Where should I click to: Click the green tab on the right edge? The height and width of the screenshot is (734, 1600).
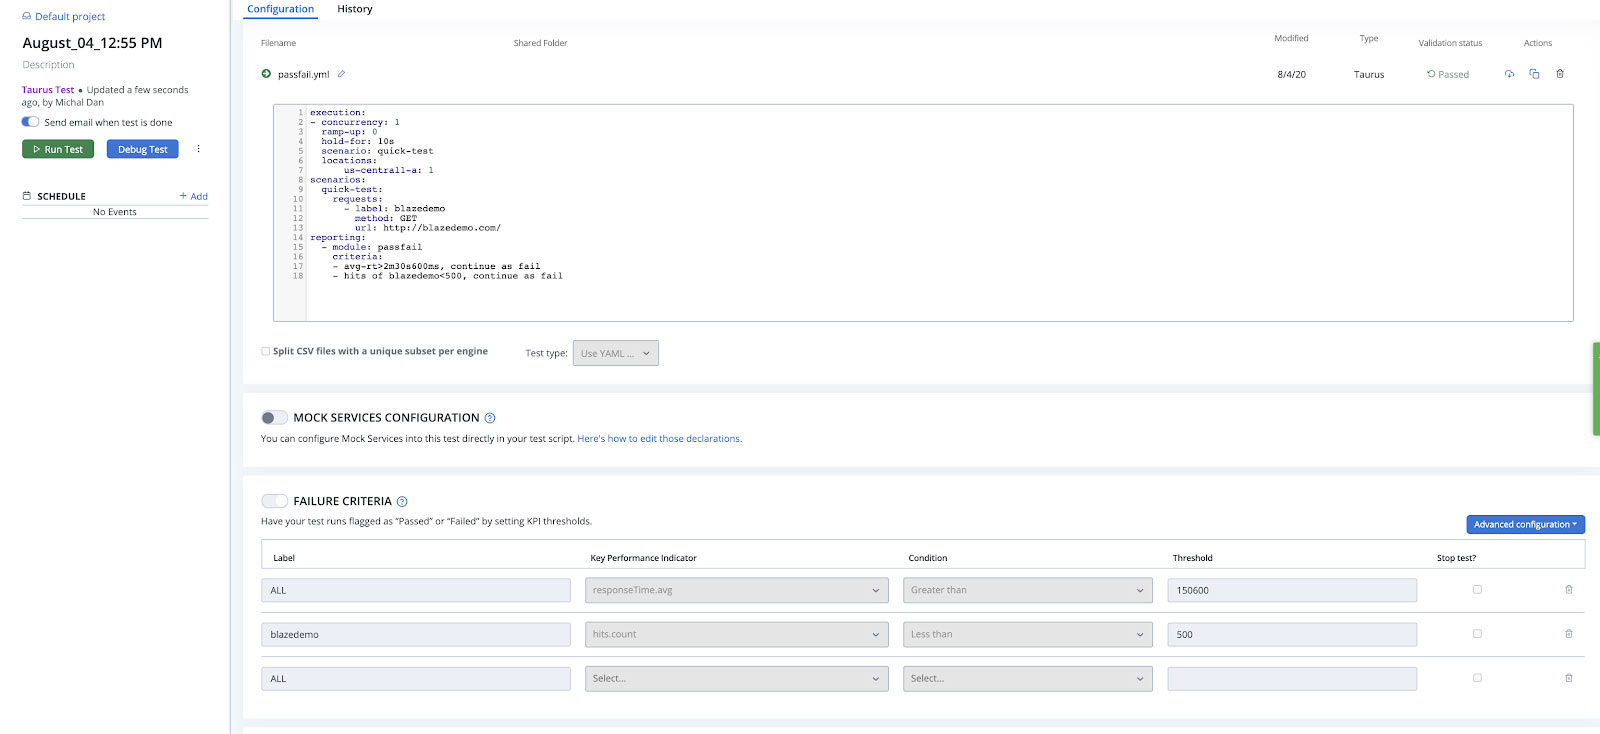coord(1596,389)
